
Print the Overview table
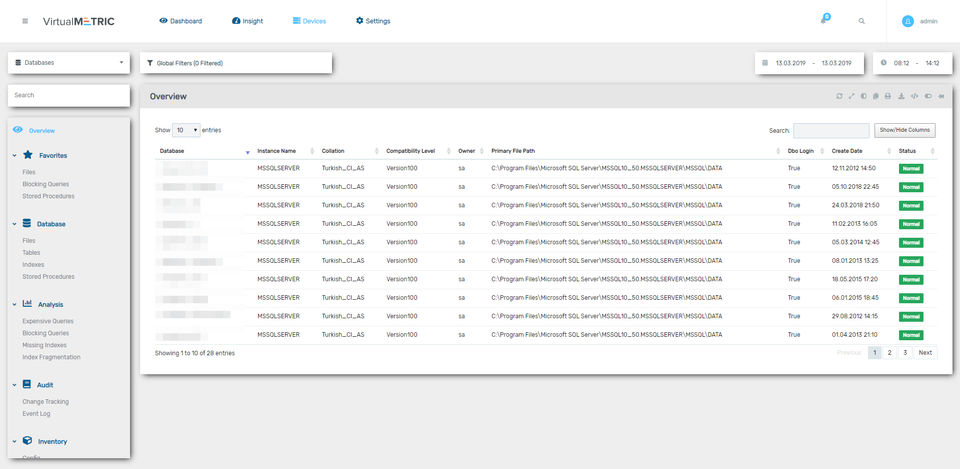coord(888,96)
